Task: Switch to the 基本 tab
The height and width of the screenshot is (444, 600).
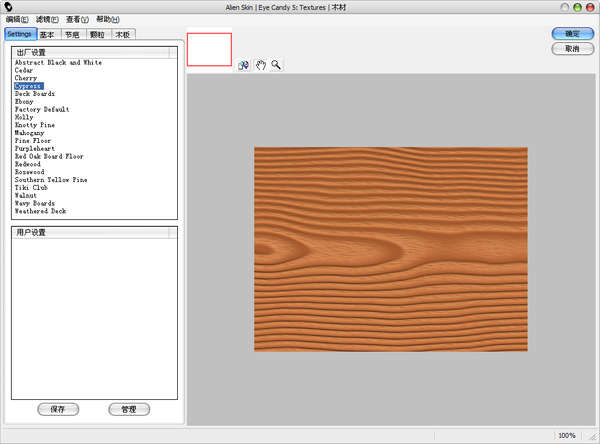Action: tap(47, 34)
